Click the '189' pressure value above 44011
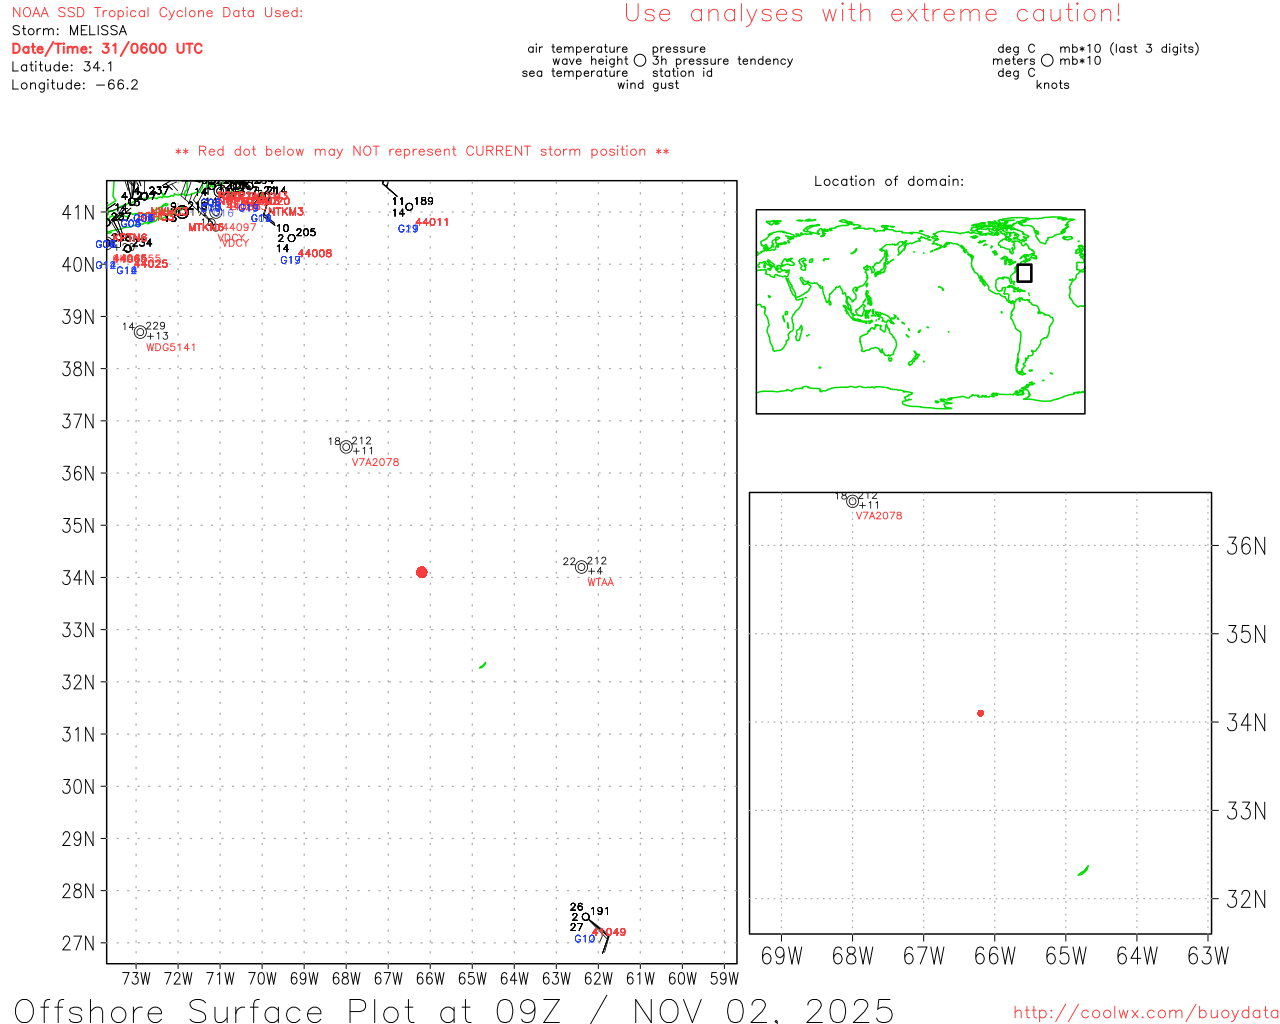Screen dimensions: 1280x1024 pyautogui.click(x=424, y=201)
